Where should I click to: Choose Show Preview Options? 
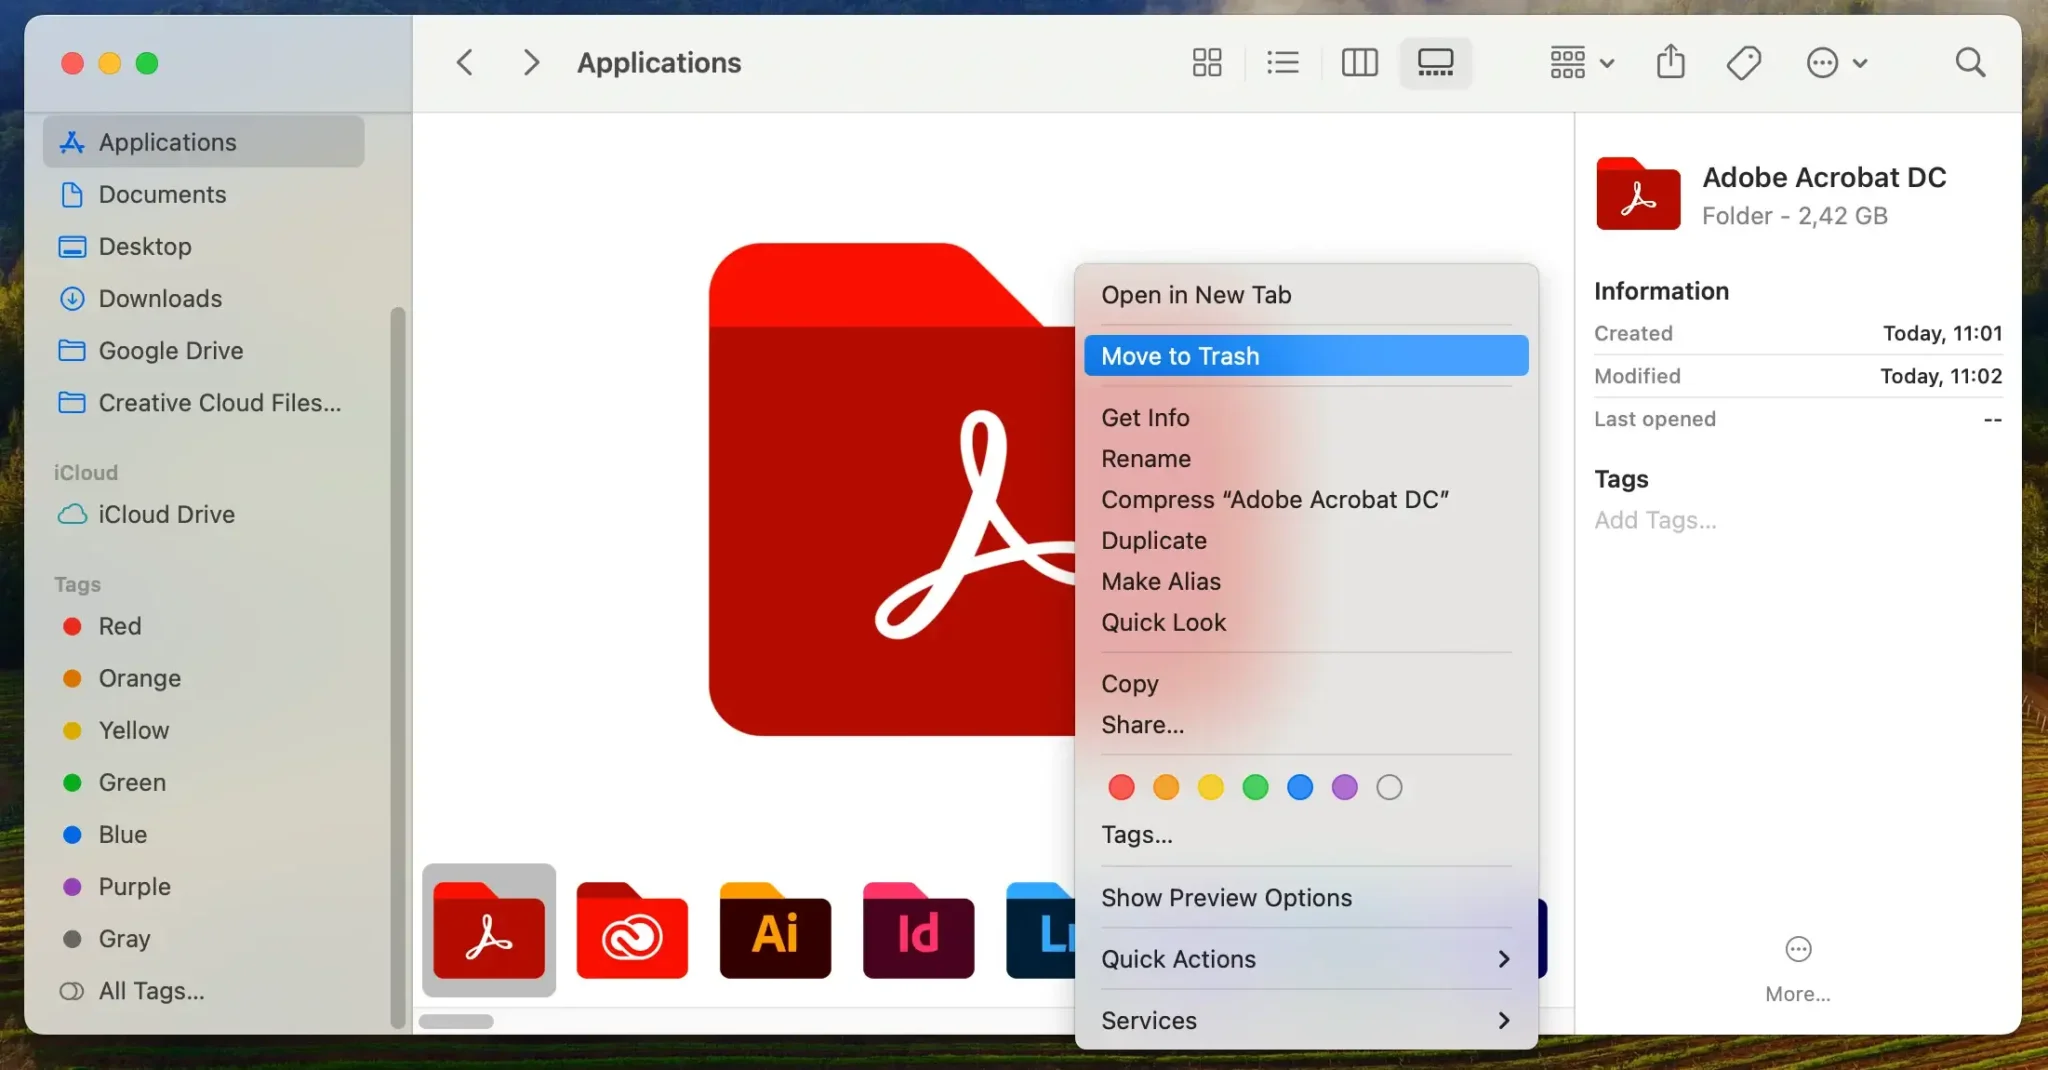point(1306,897)
